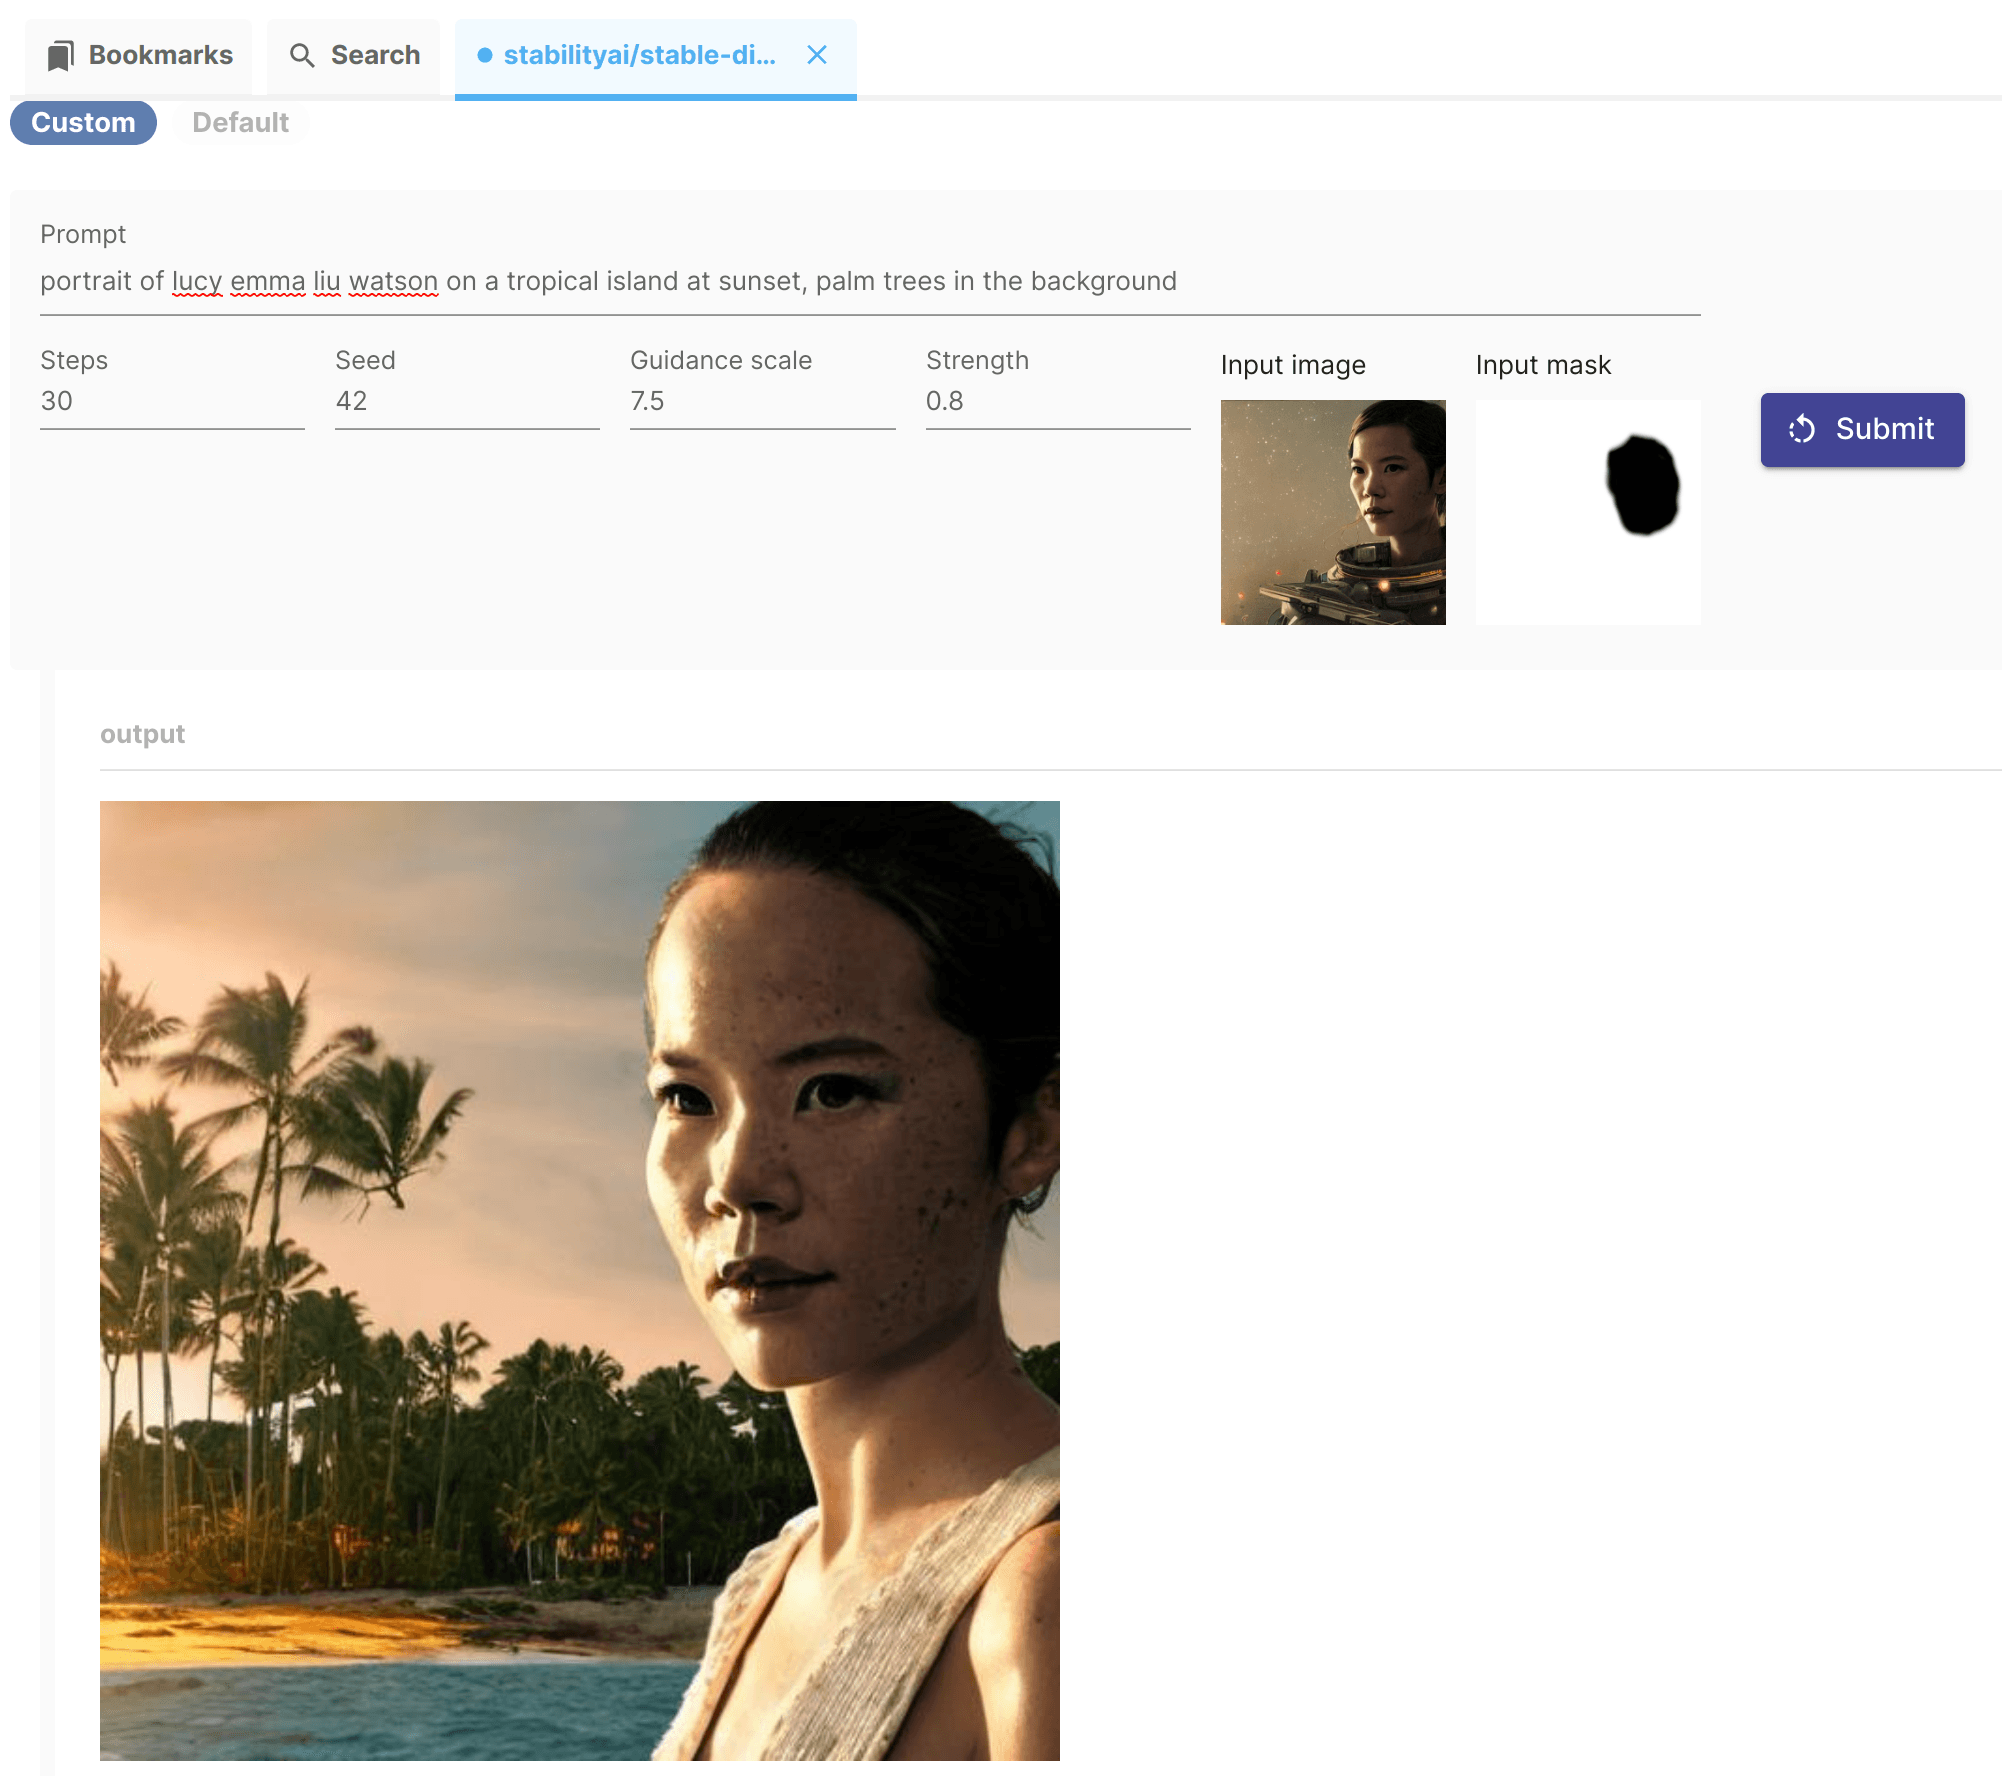Screen dimensions: 2002x1792
Task: Open the Search tab
Action: click(354, 56)
